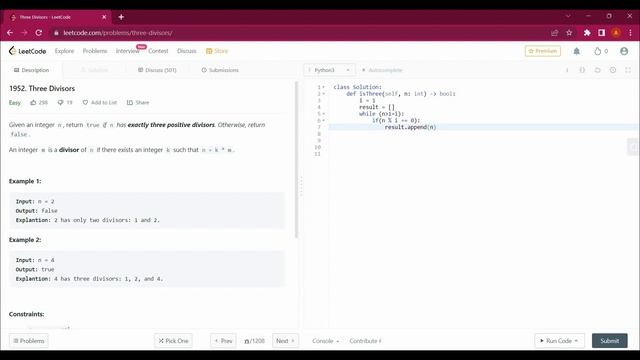The height and width of the screenshot is (360, 640).
Task: Expand the Console panel
Action: pos(325,341)
